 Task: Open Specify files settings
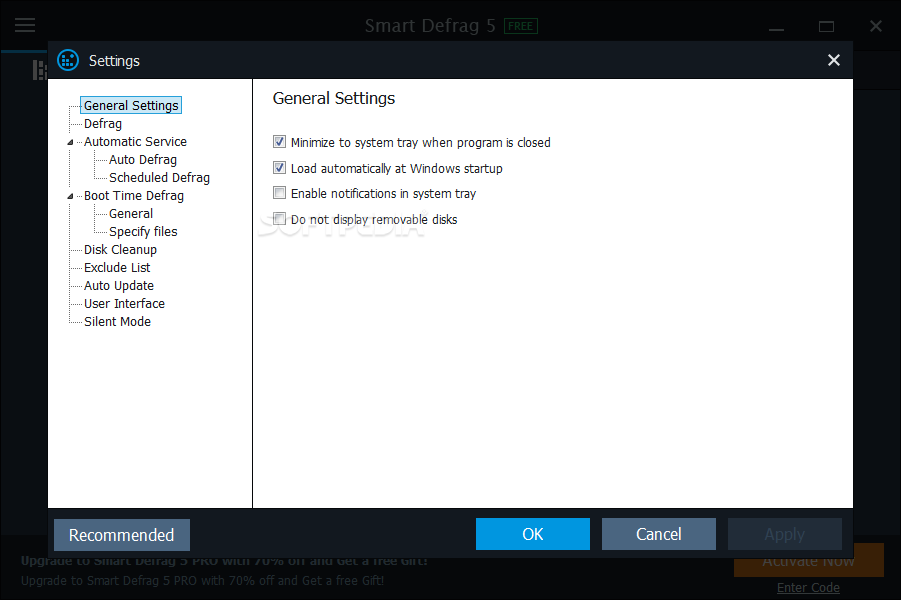point(143,232)
